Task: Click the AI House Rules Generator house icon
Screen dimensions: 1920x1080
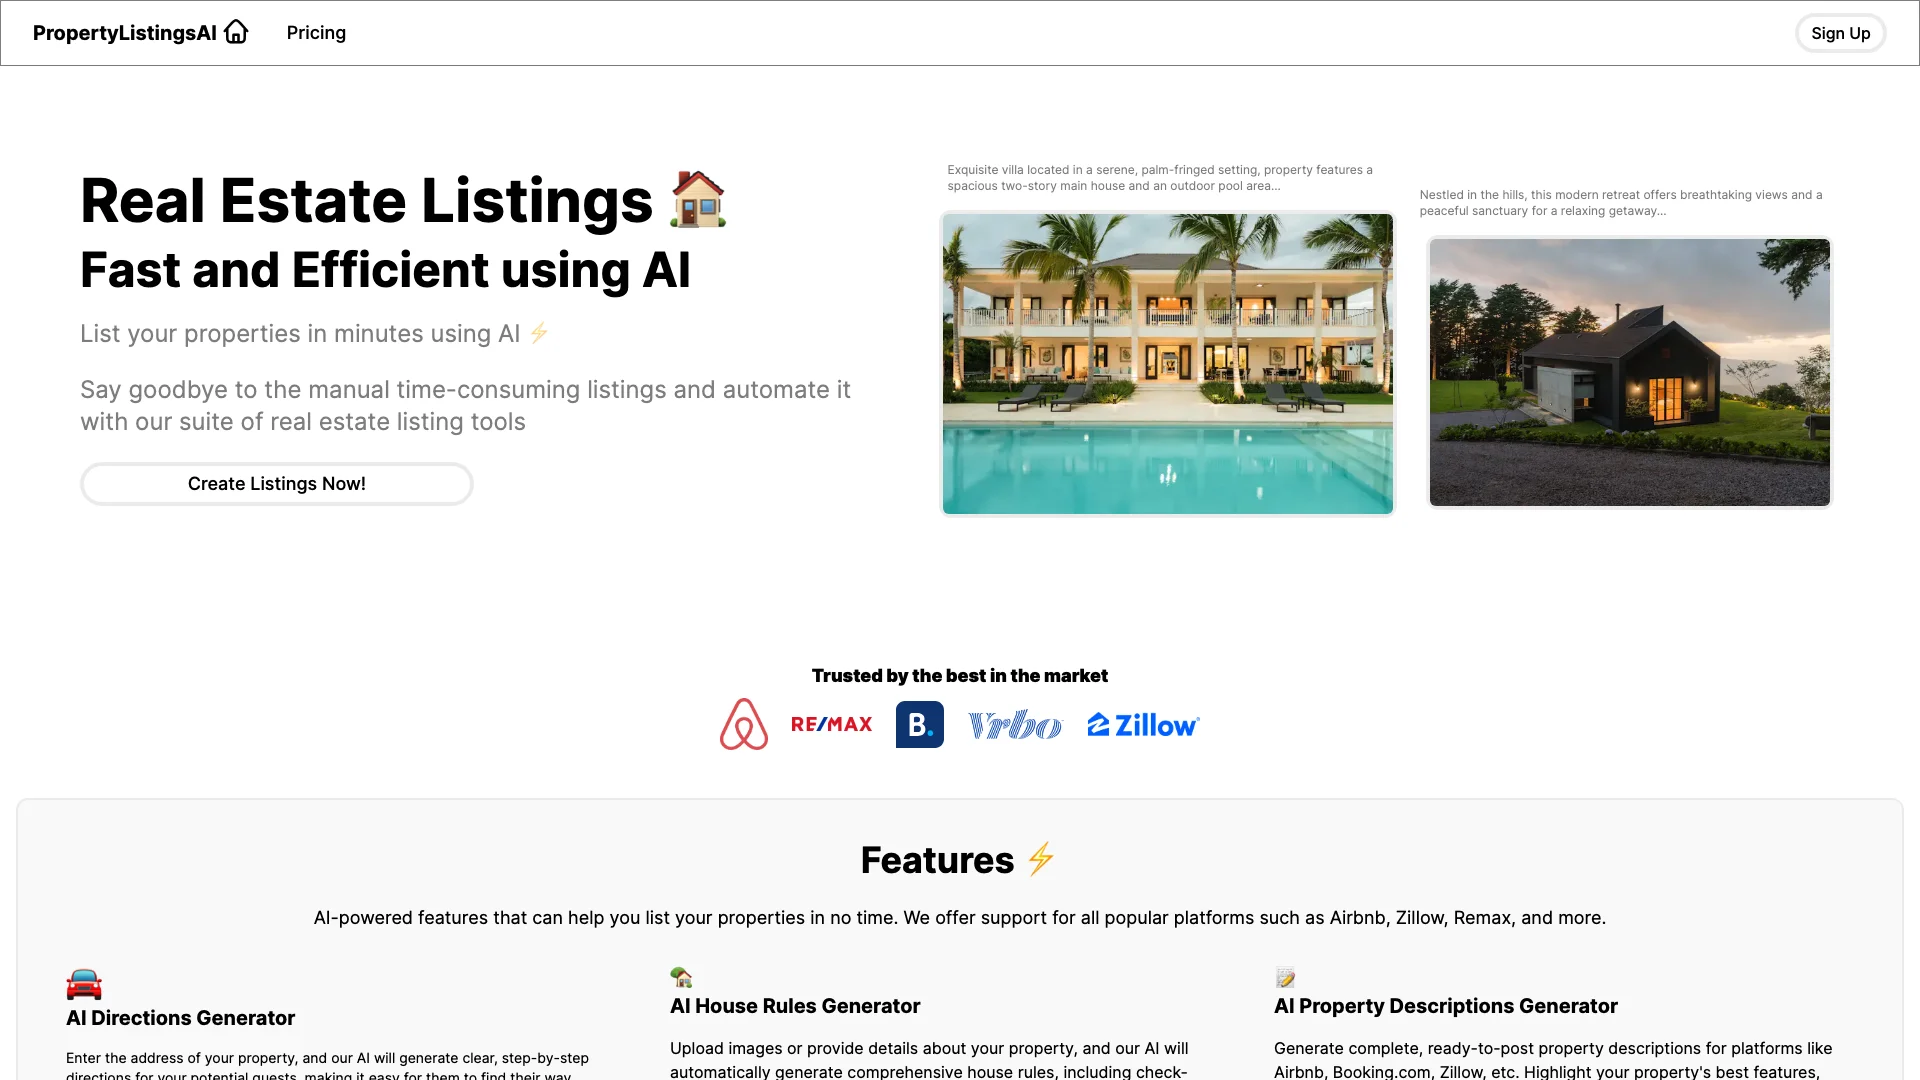Action: click(x=680, y=976)
